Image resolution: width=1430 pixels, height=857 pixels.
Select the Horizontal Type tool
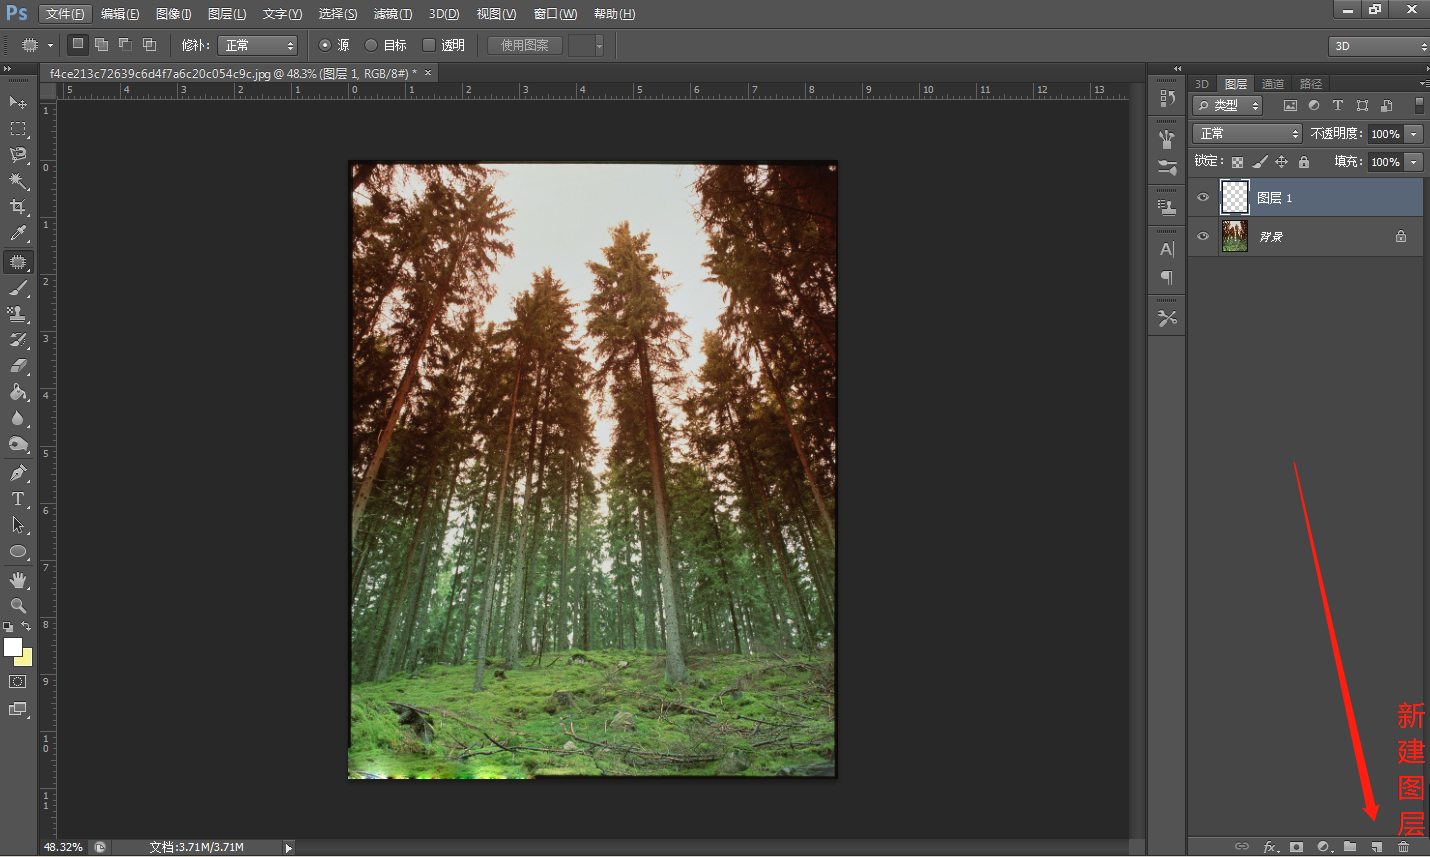18,499
